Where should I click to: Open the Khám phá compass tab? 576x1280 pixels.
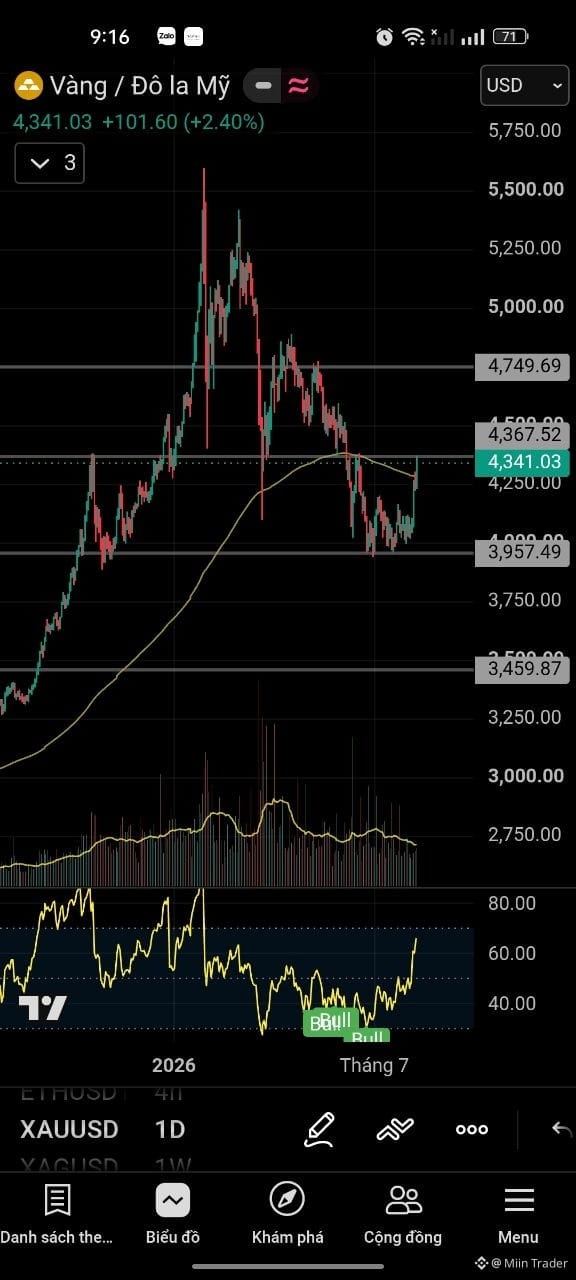click(287, 1214)
